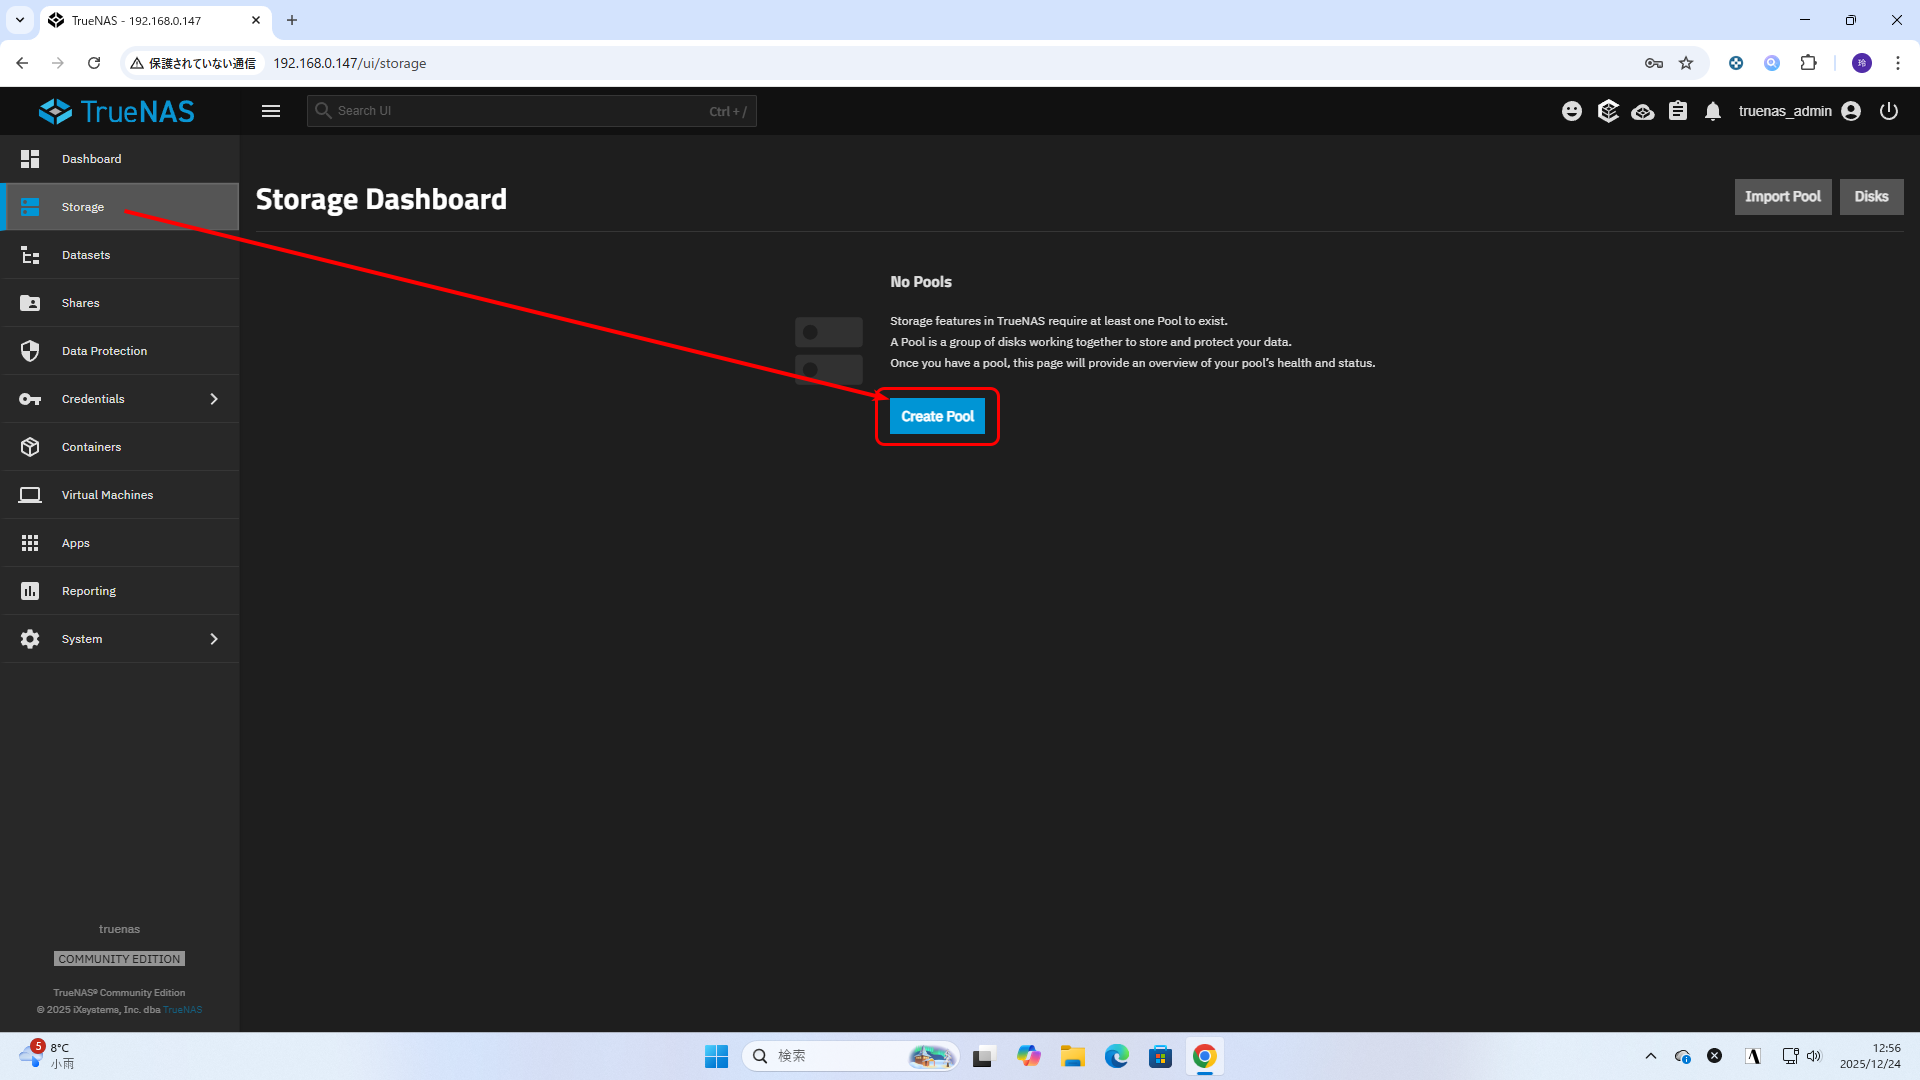Expand the Credentials submenu chevron
The height and width of the screenshot is (1080, 1920).
[214, 399]
